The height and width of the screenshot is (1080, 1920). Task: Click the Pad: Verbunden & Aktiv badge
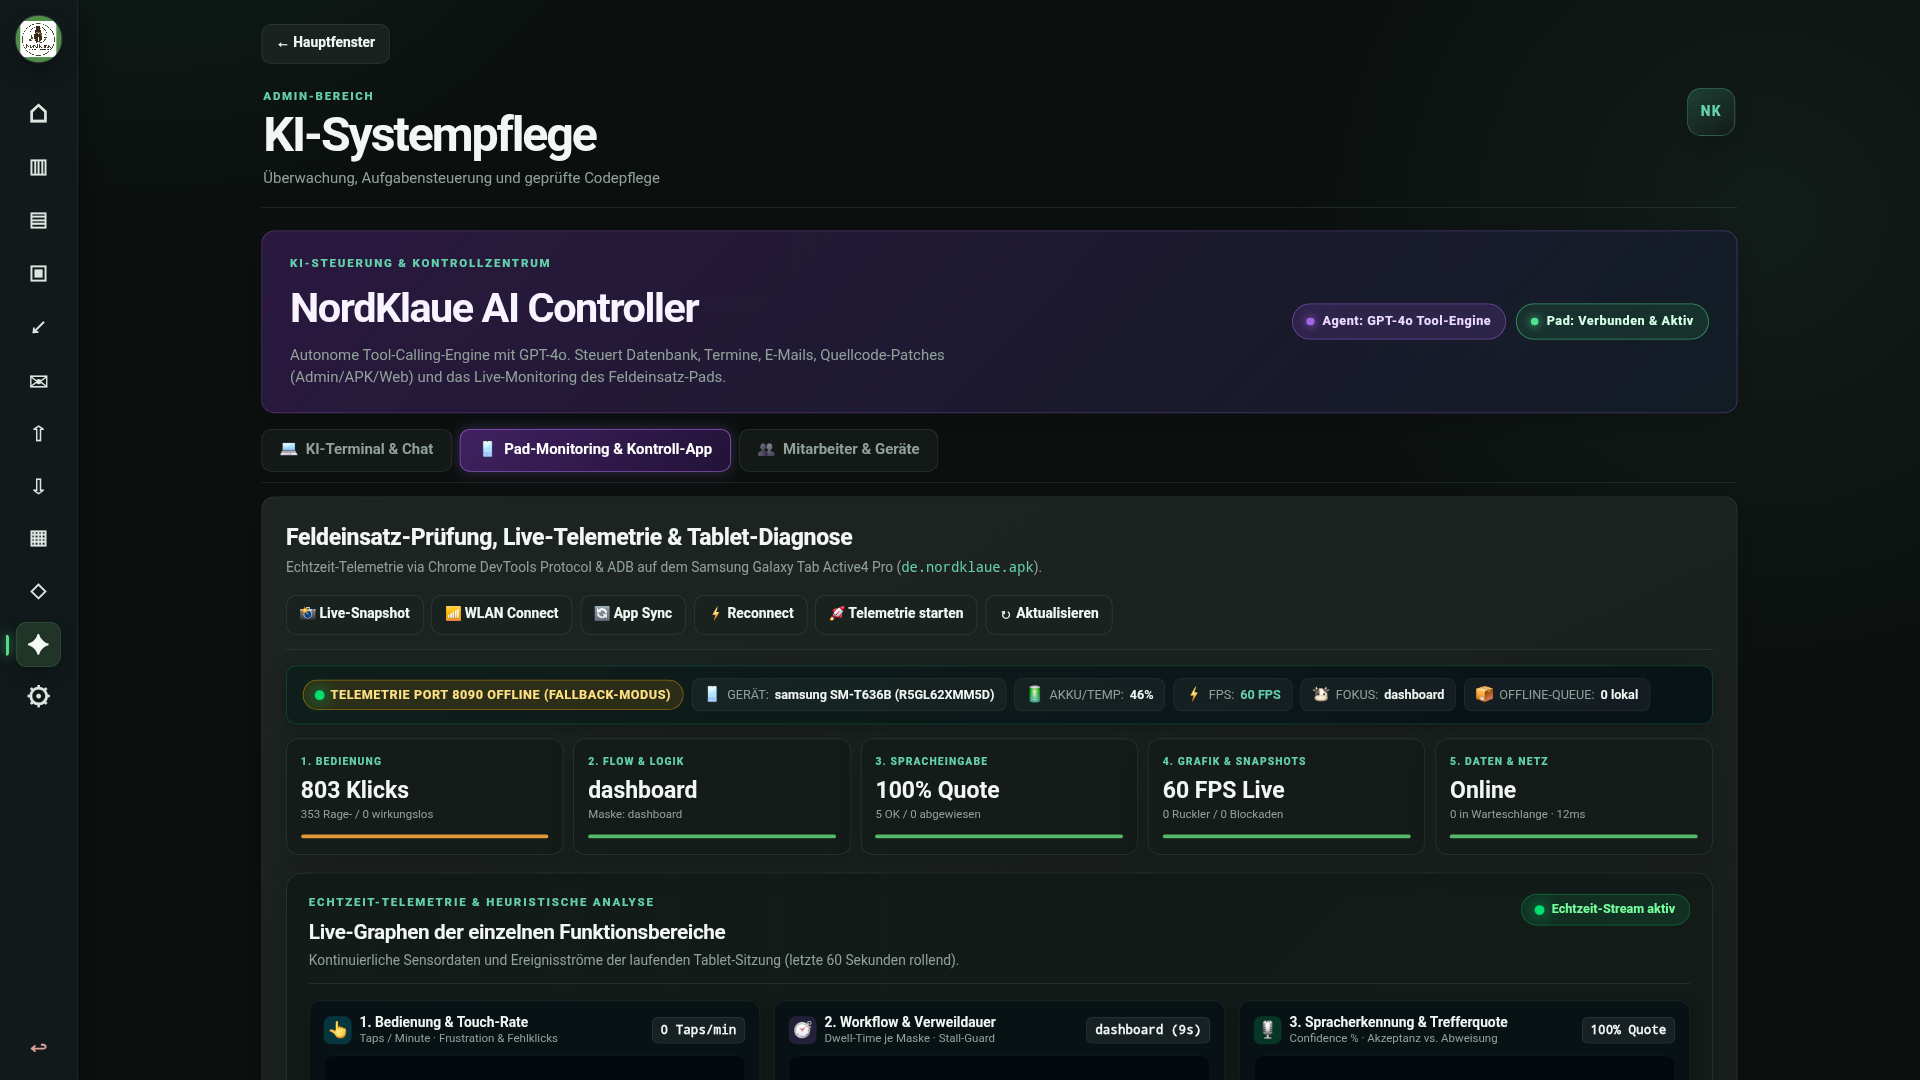(1612, 321)
